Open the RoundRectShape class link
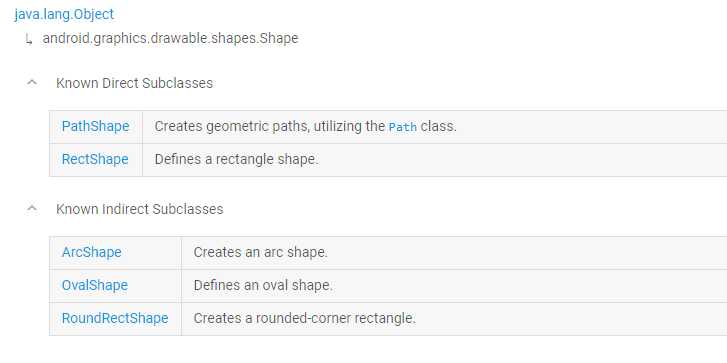Viewport: 727px width, 363px height. [115, 318]
